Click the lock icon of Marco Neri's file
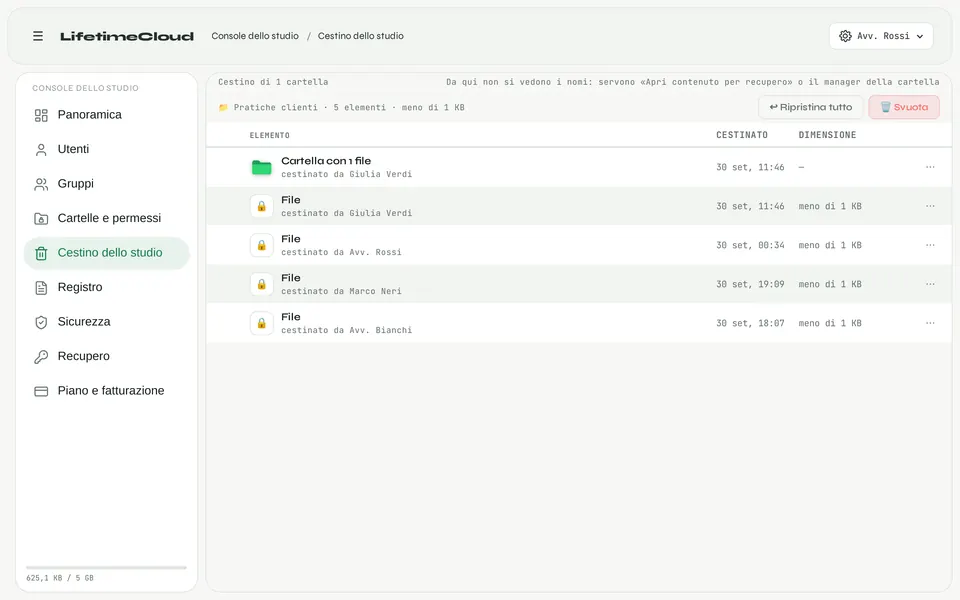The image size is (960, 600). pos(261,284)
